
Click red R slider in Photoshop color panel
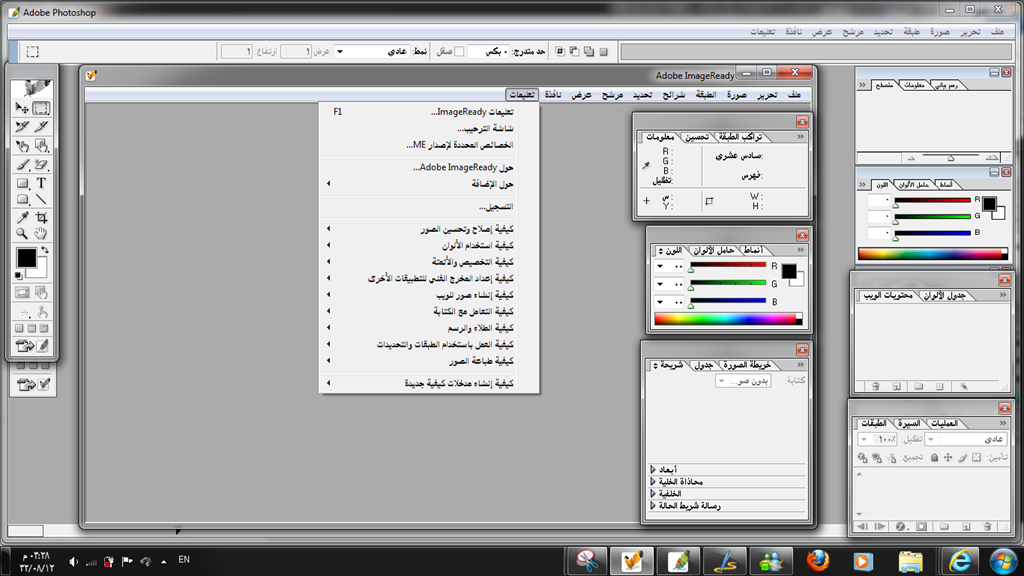click(x=932, y=200)
